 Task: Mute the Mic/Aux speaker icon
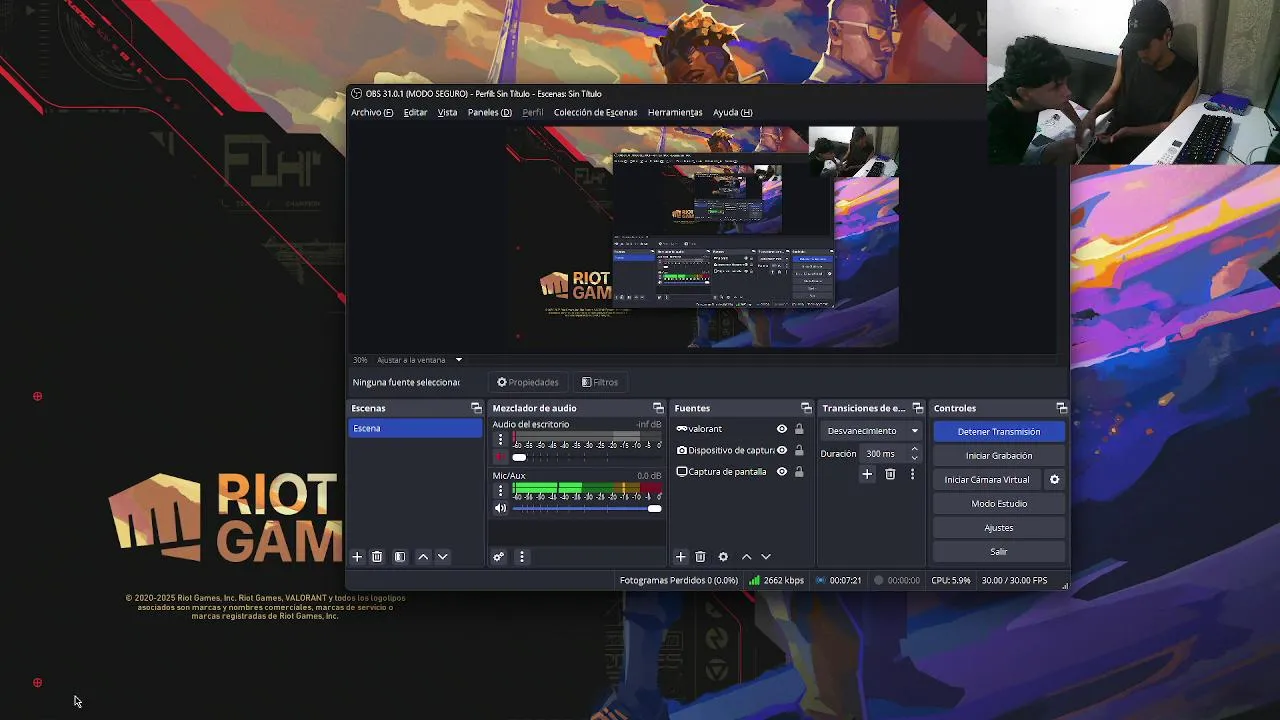(501, 508)
